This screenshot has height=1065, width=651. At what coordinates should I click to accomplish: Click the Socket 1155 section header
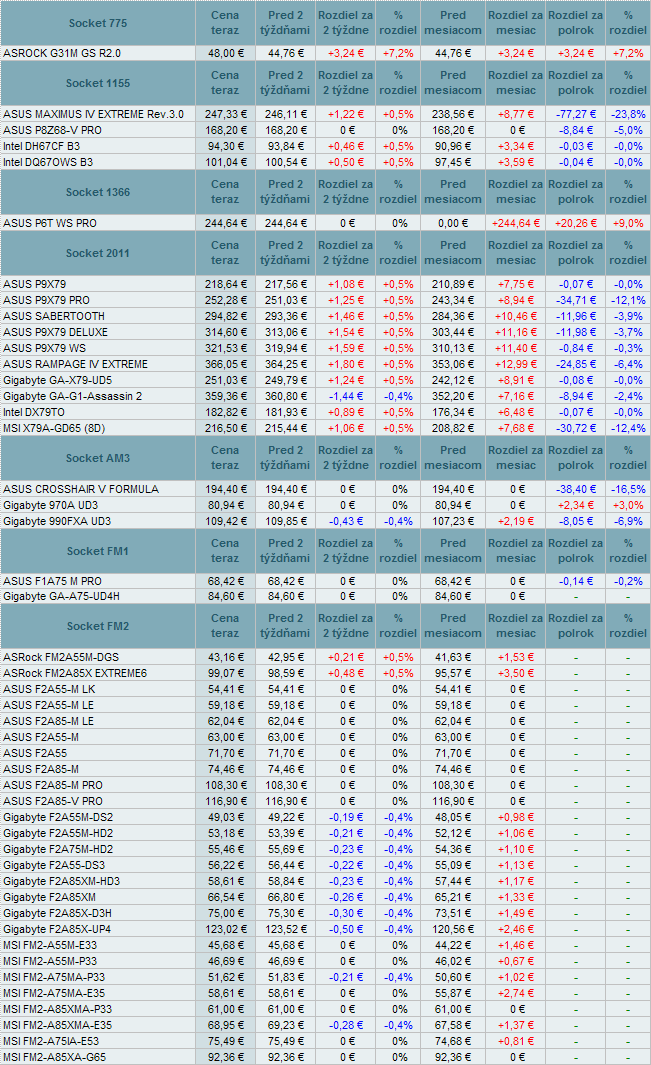98,83
